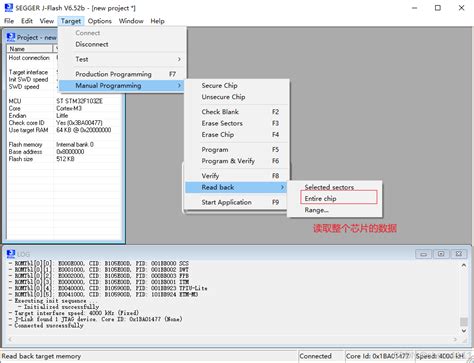Click the Use target RAM row
This screenshot has height=363, width=474.
click(x=64, y=130)
